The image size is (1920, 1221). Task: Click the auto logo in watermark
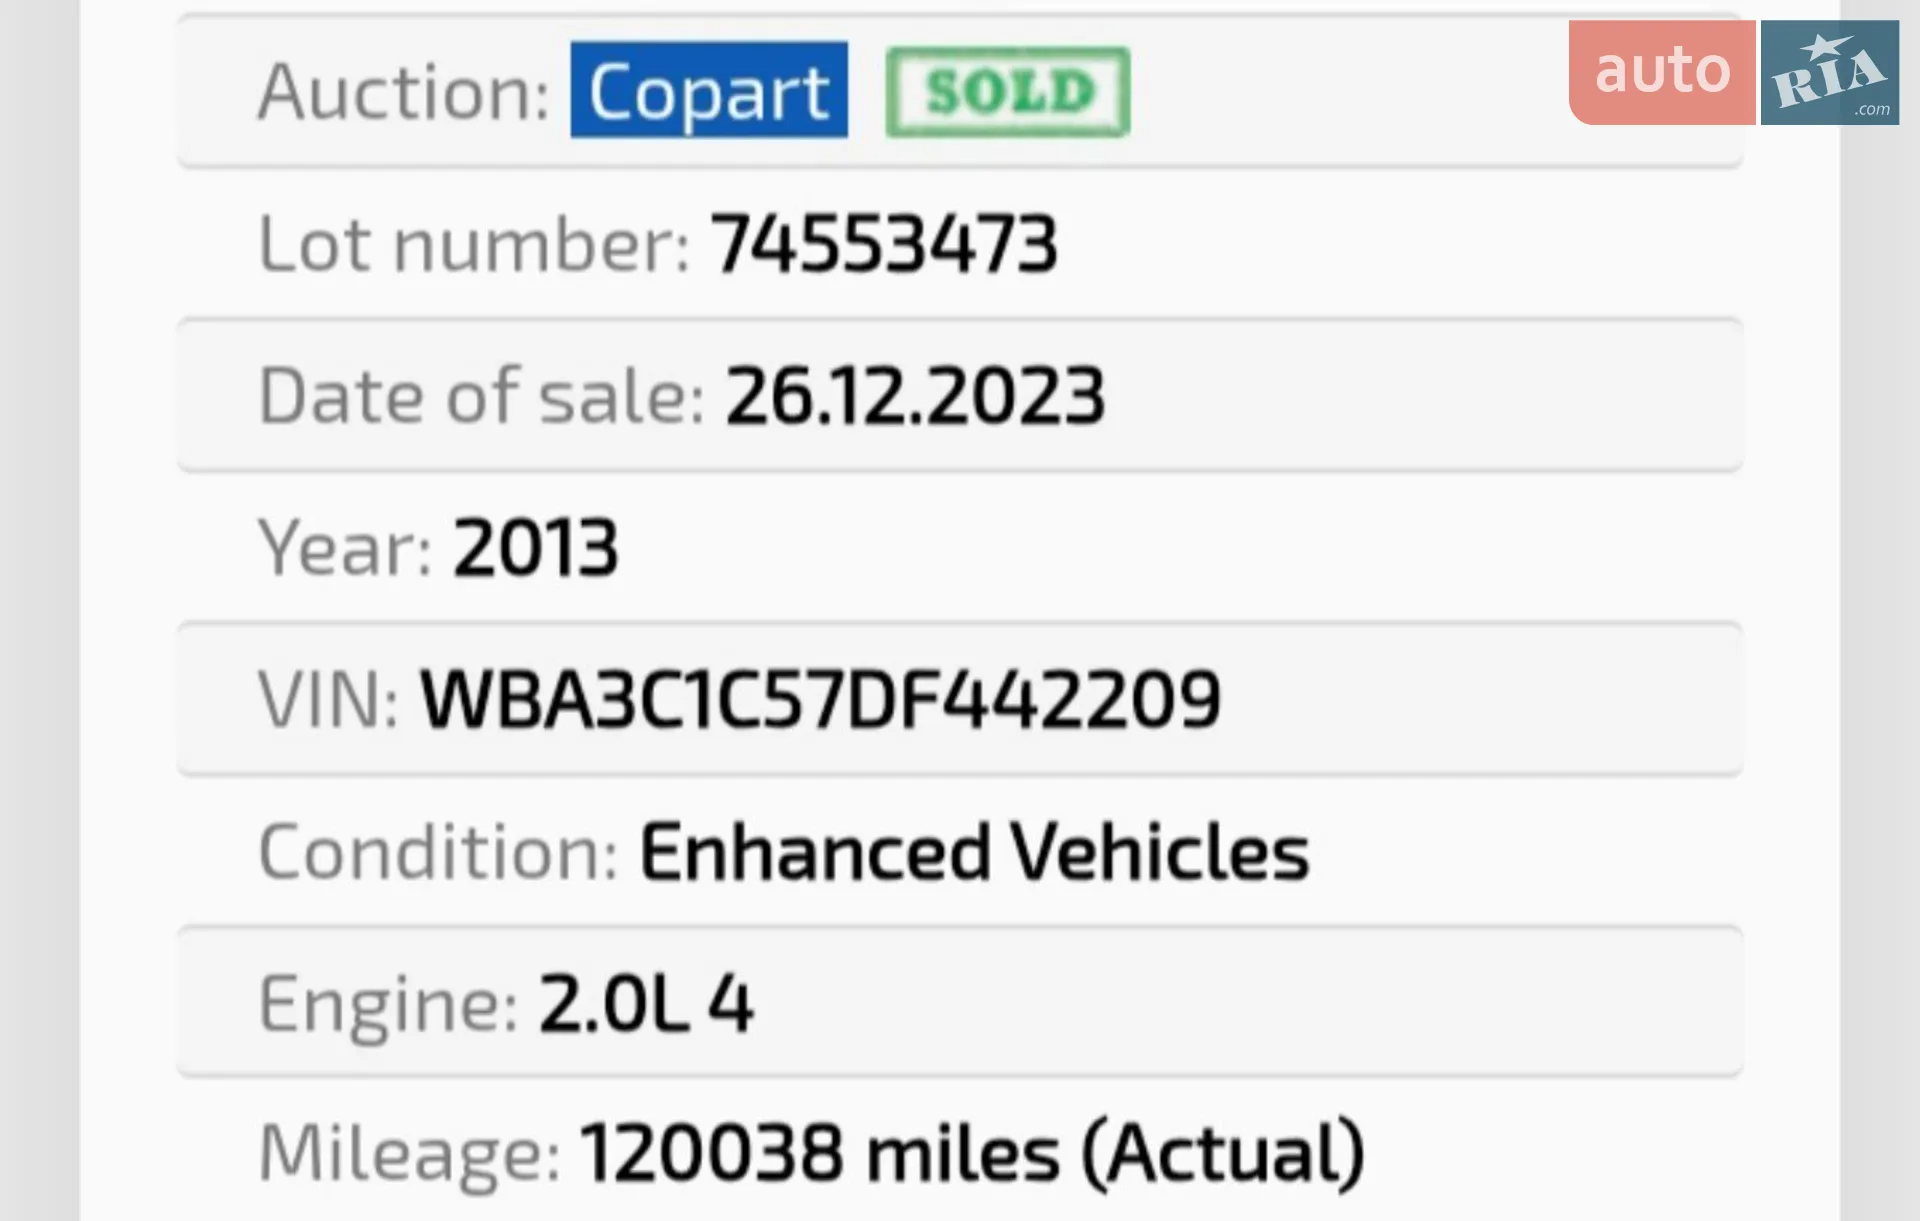tap(1662, 72)
